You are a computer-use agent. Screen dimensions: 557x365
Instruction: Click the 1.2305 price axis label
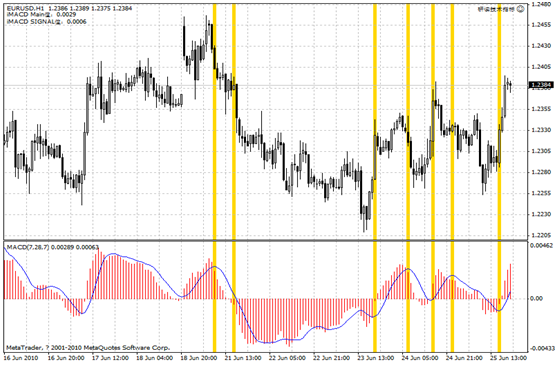(541, 151)
